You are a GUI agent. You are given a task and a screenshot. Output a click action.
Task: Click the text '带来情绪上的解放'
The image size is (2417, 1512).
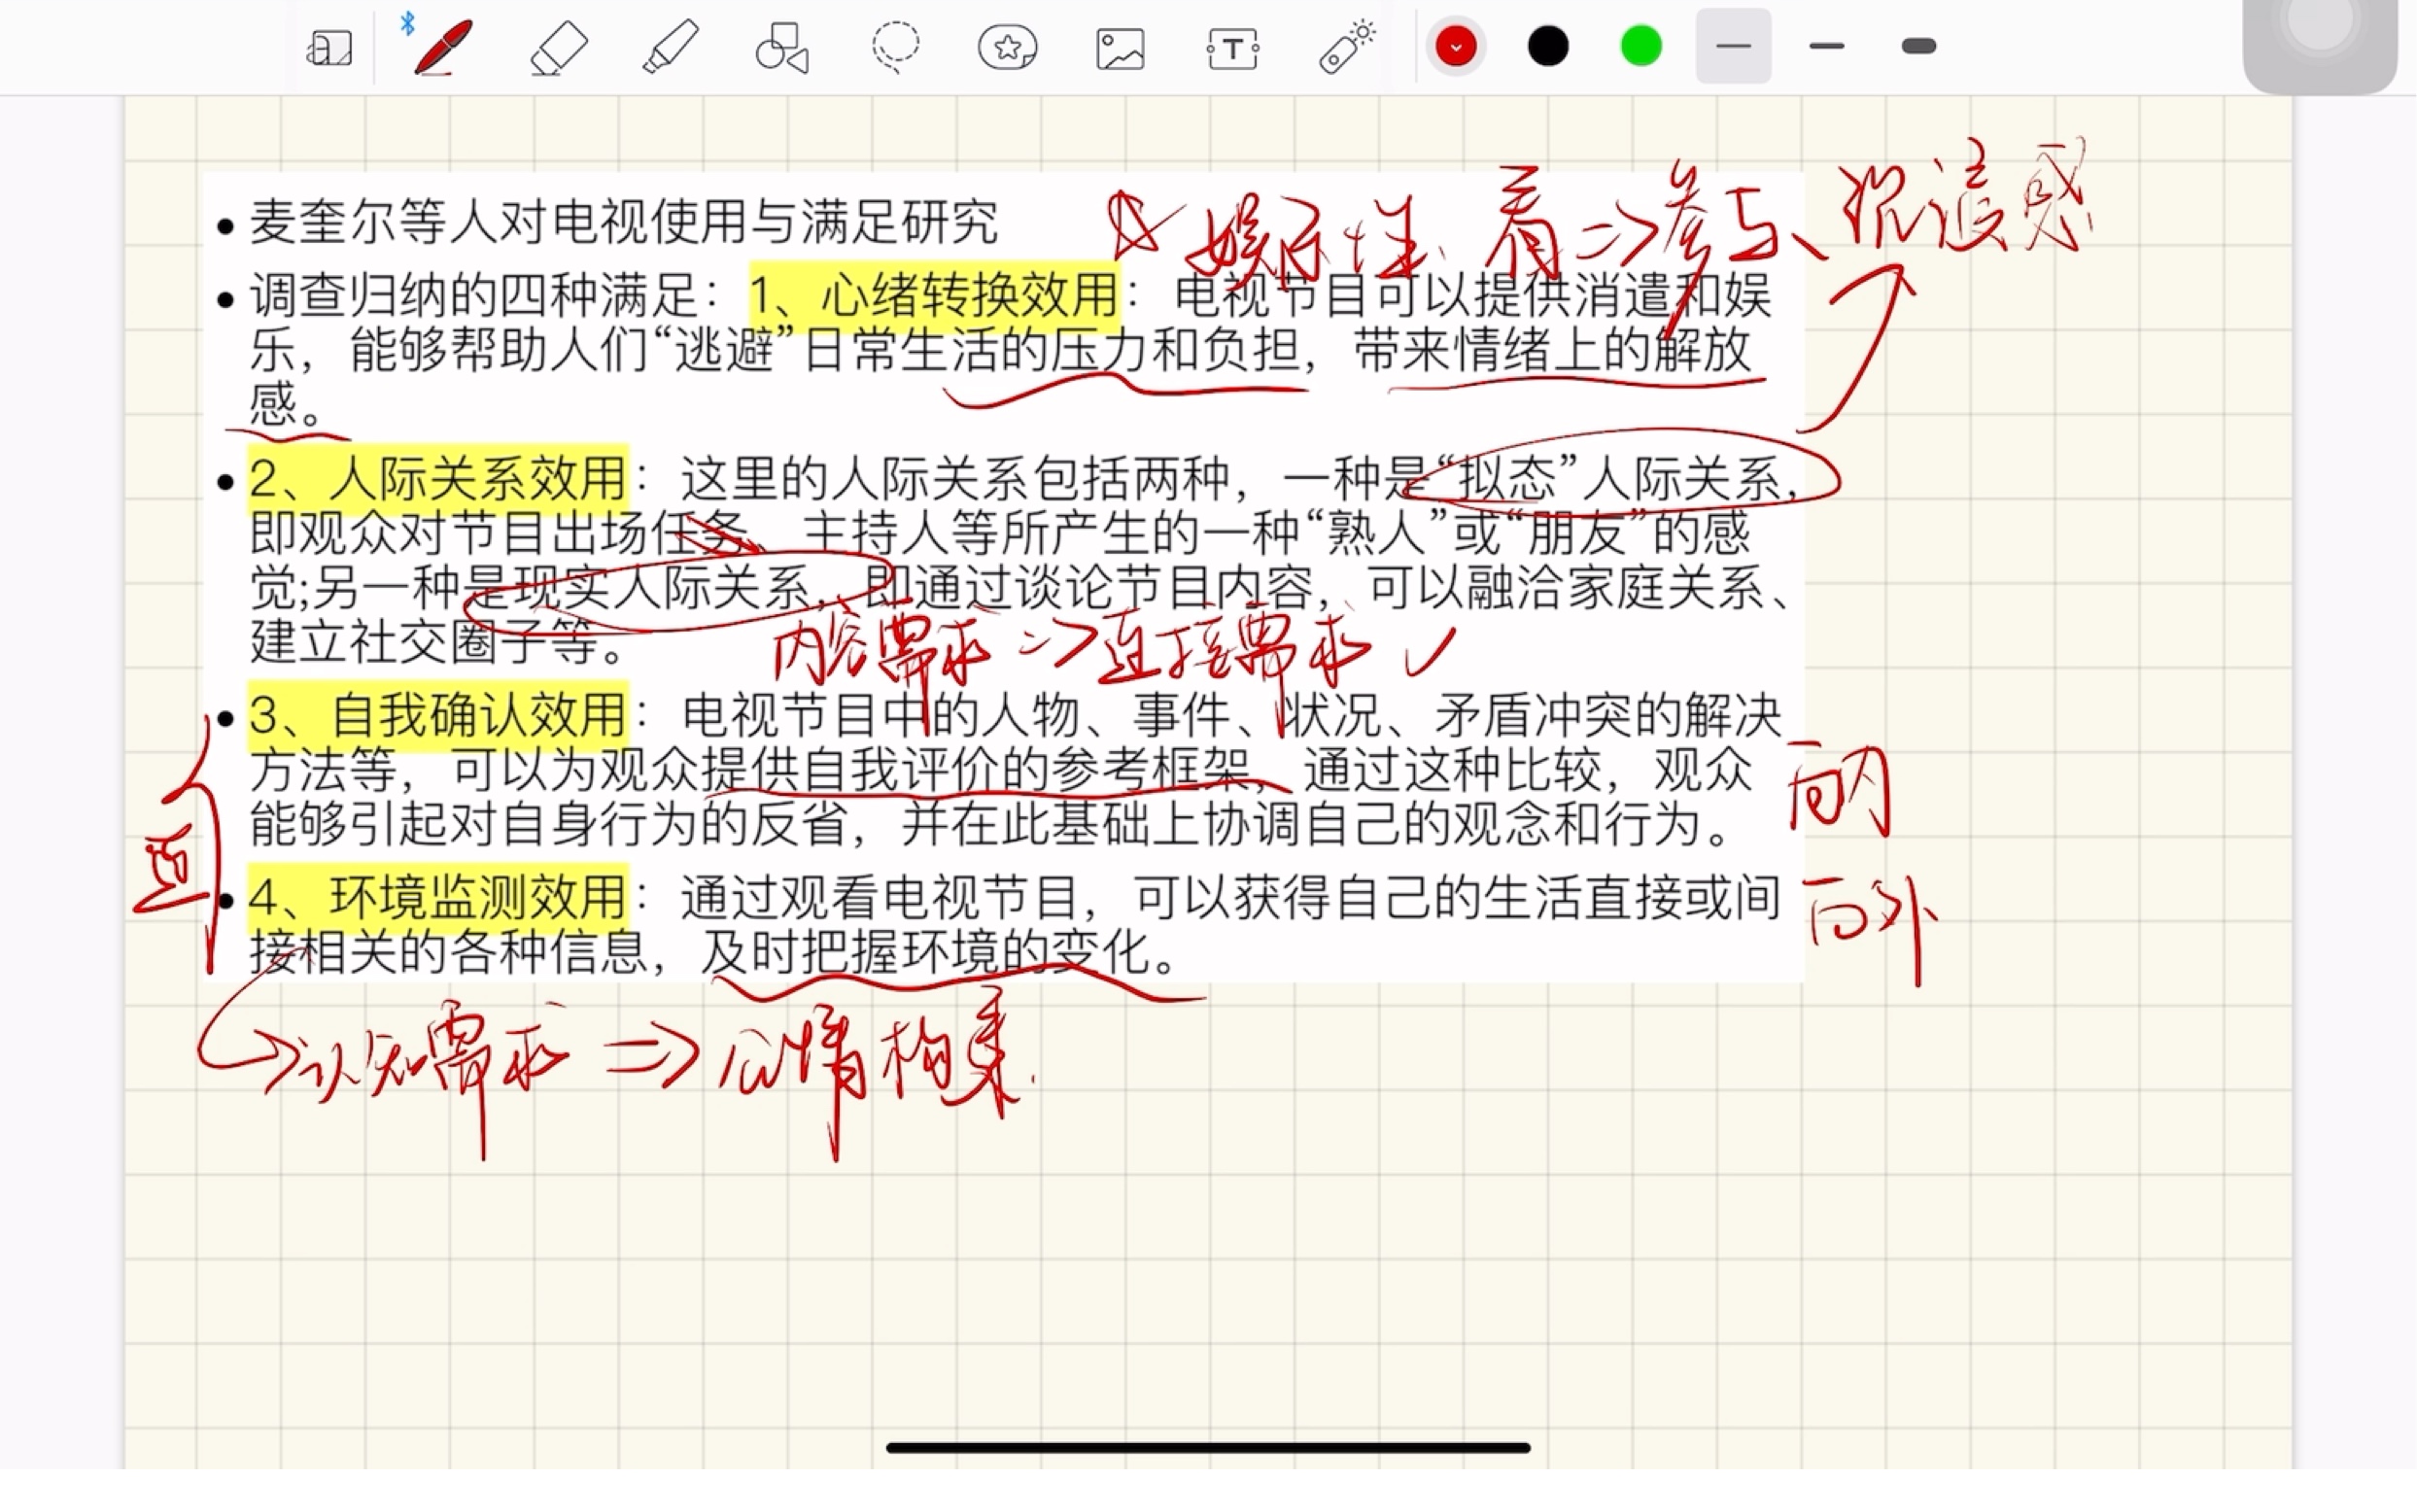[x=1553, y=350]
